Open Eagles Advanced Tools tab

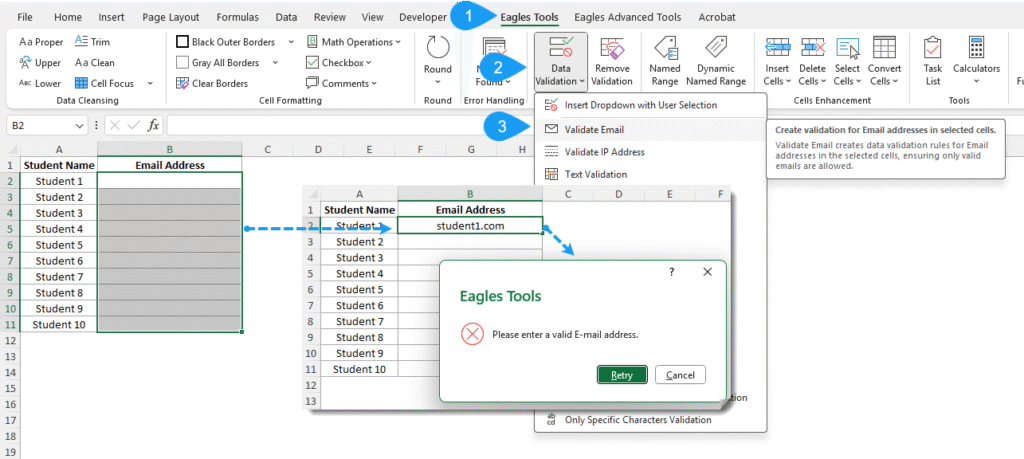[628, 17]
